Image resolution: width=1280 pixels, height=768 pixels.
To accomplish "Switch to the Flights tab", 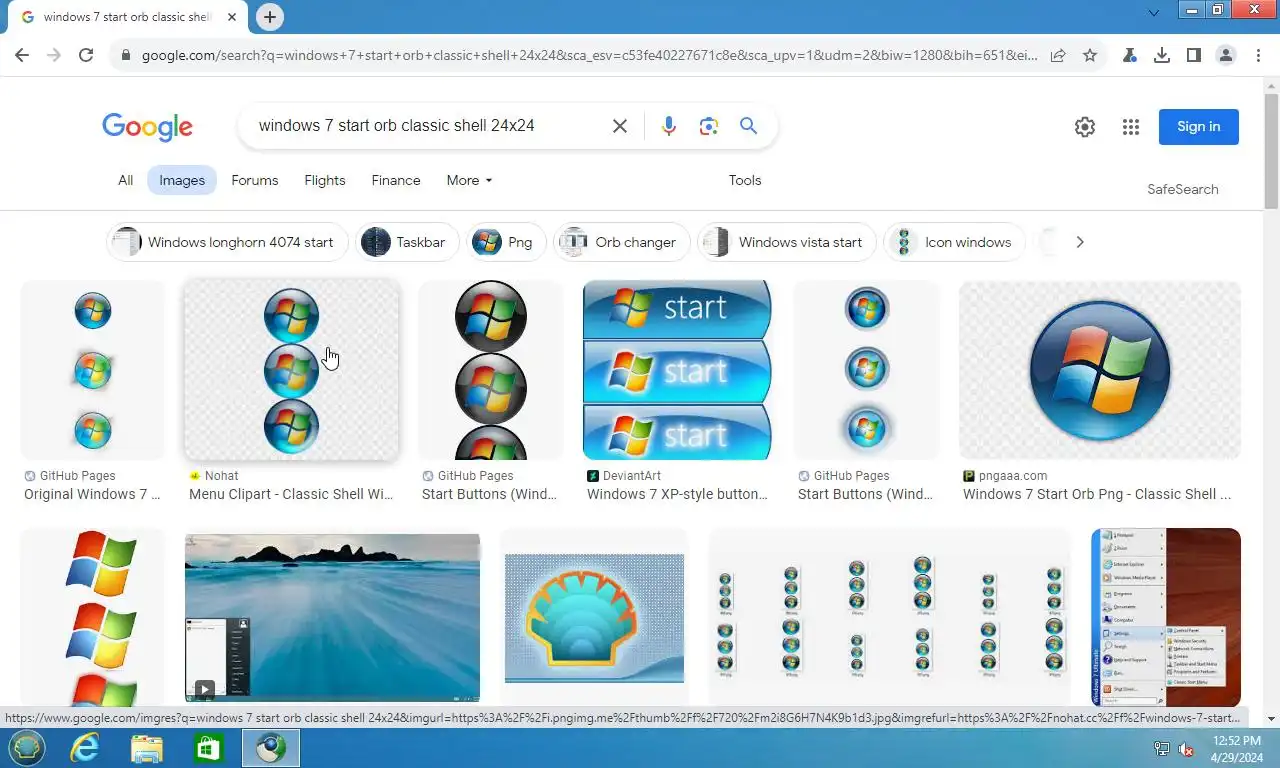I will [325, 180].
